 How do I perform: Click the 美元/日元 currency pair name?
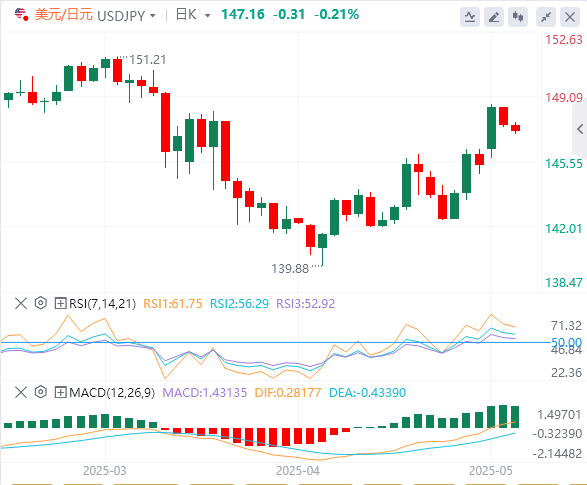pyautogui.click(x=64, y=15)
